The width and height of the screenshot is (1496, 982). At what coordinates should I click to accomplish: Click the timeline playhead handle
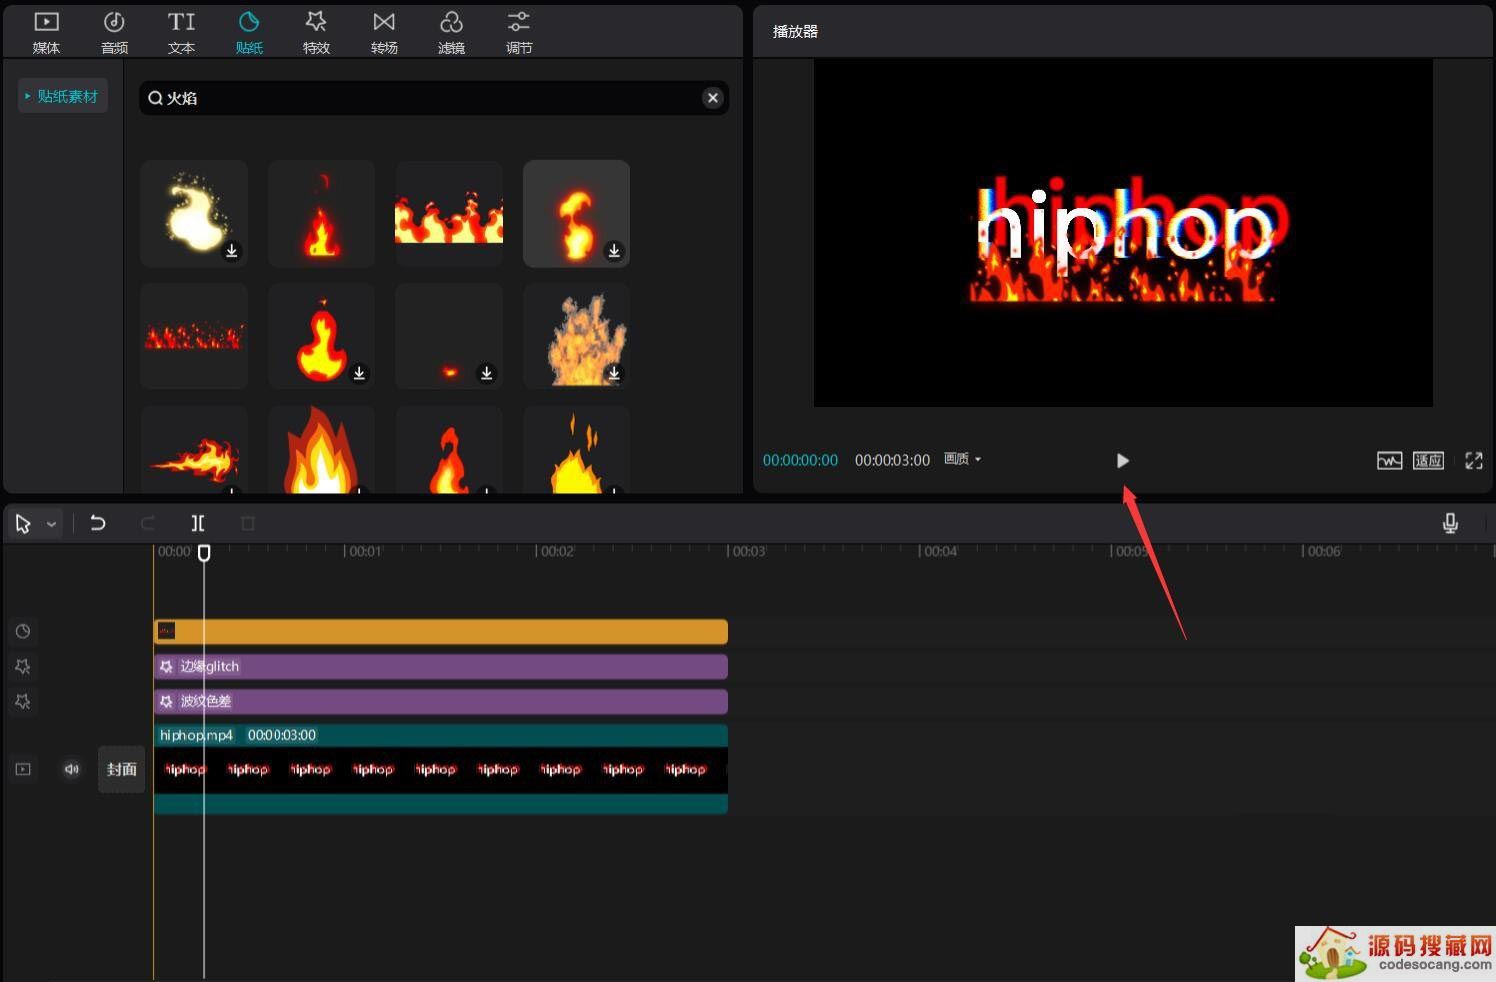coord(204,553)
